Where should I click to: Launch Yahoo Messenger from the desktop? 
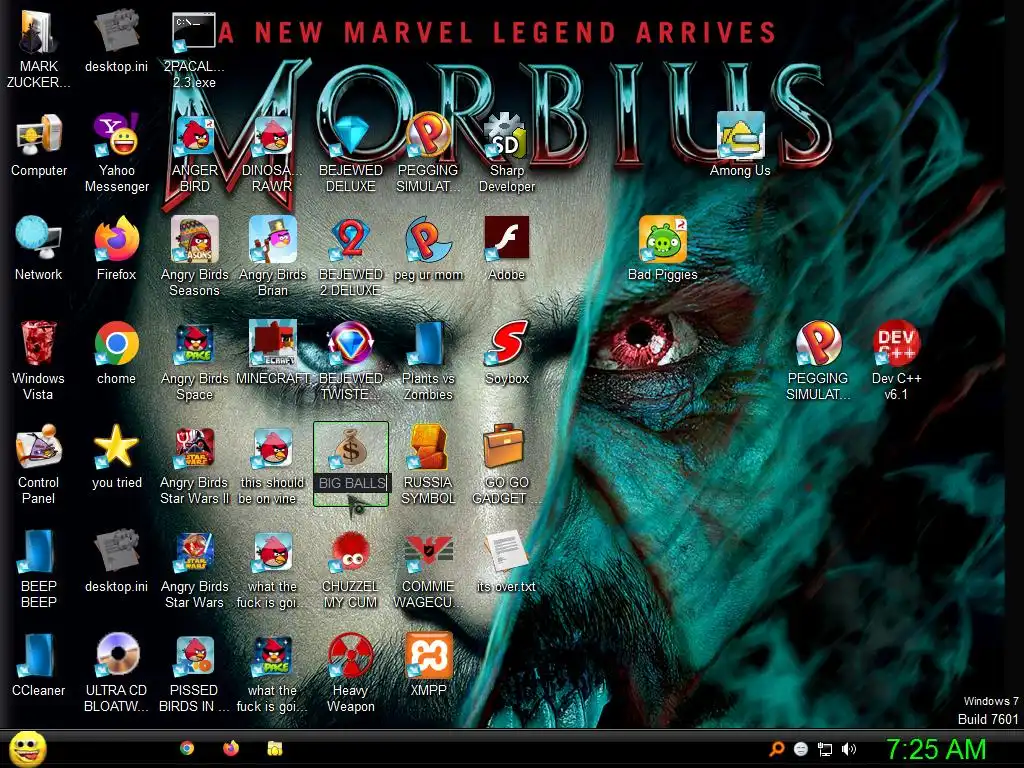[116, 135]
